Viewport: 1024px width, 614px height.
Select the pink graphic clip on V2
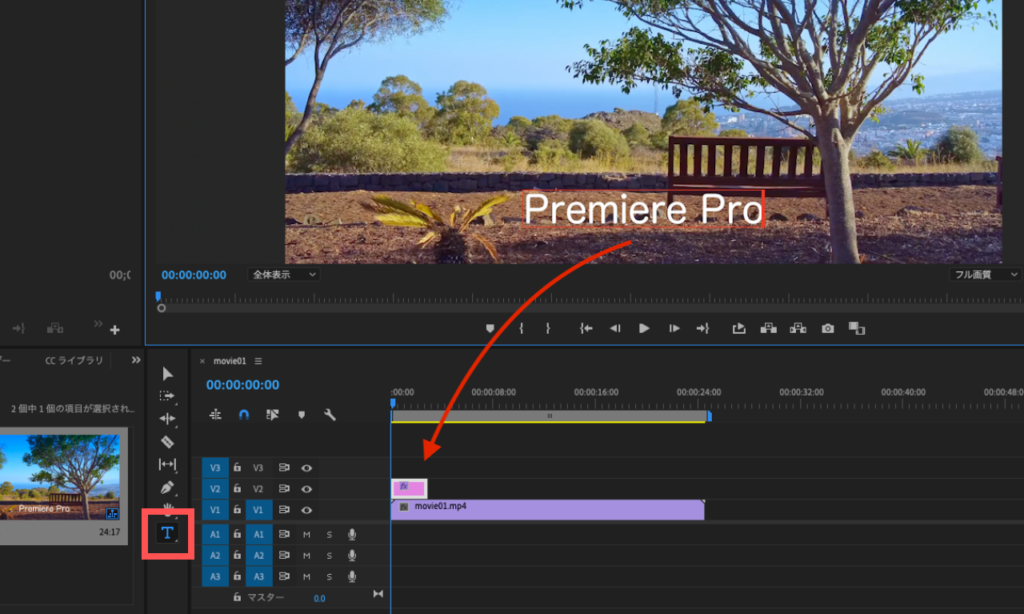[x=409, y=489]
